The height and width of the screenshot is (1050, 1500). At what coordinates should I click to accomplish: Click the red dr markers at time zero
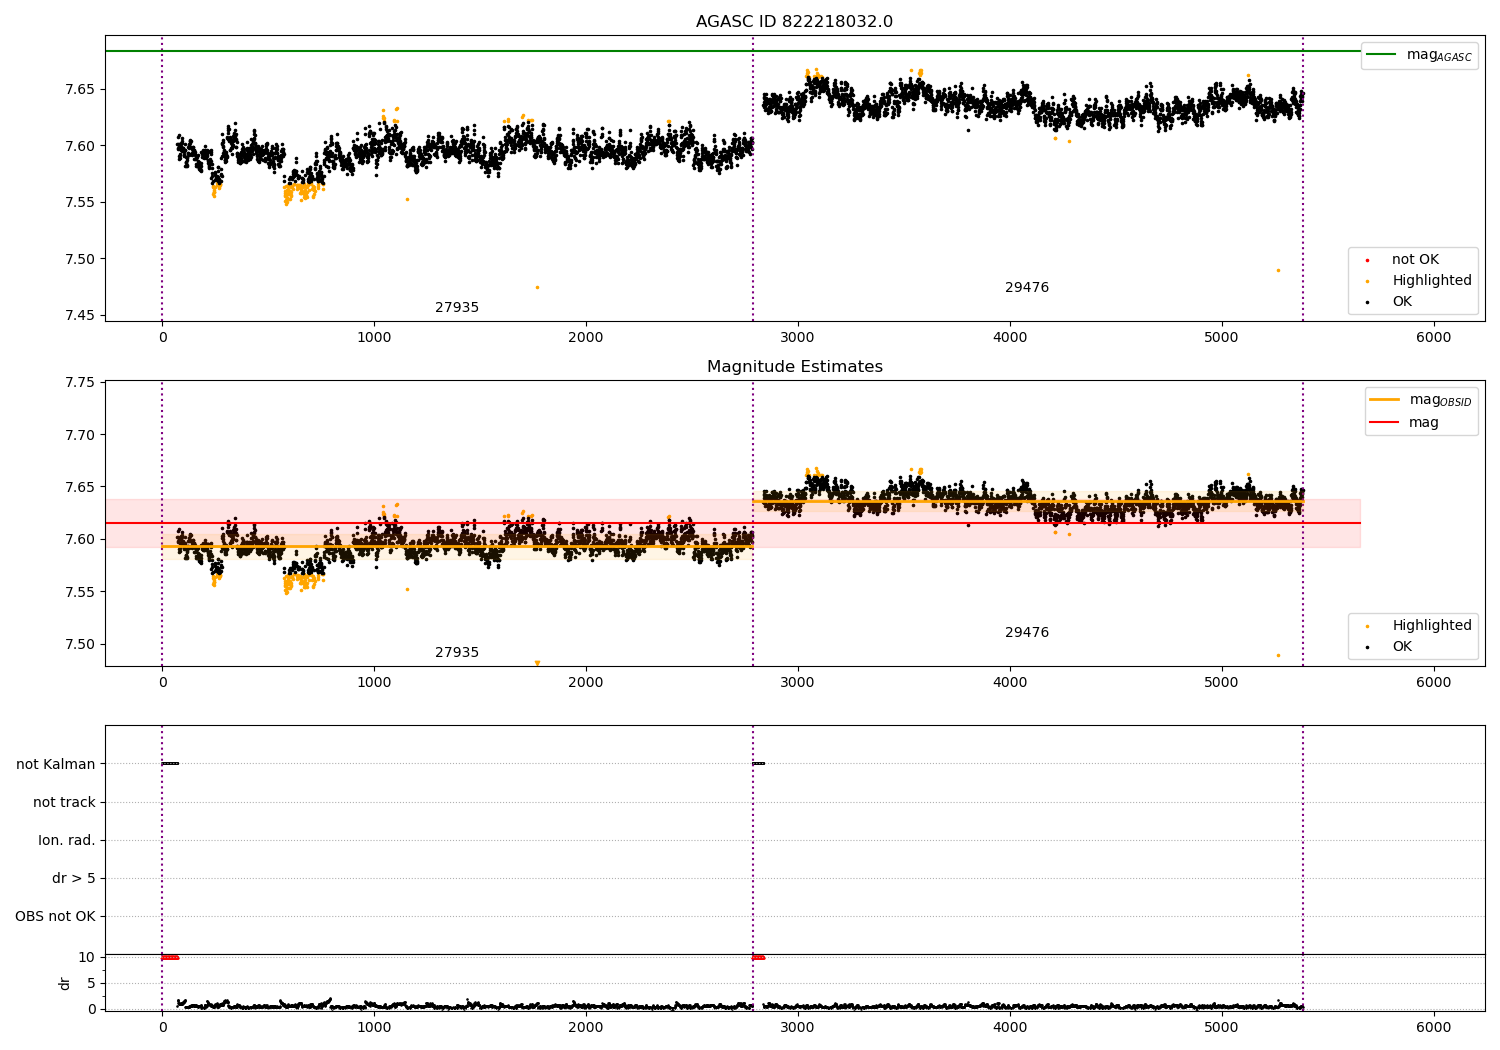(x=170, y=957)
